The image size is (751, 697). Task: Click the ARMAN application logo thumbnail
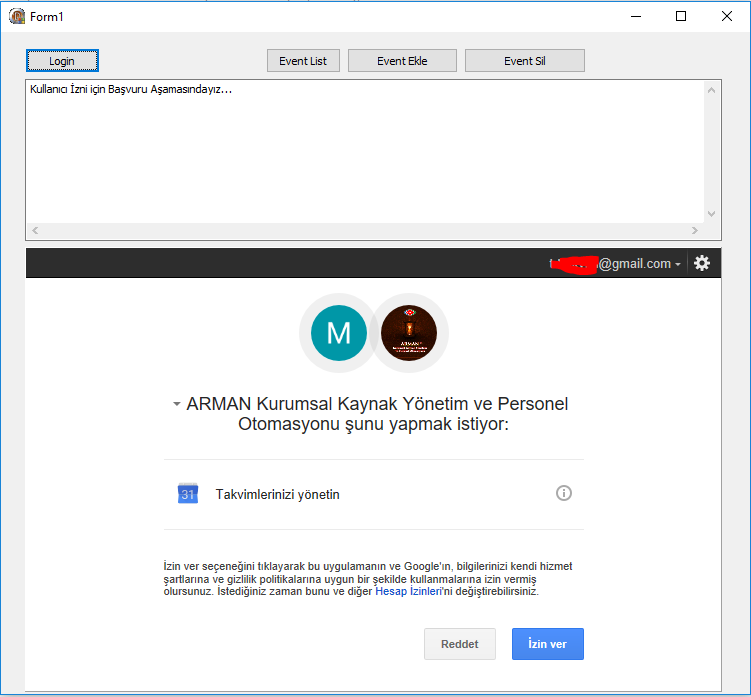click(x=409, y=333)
